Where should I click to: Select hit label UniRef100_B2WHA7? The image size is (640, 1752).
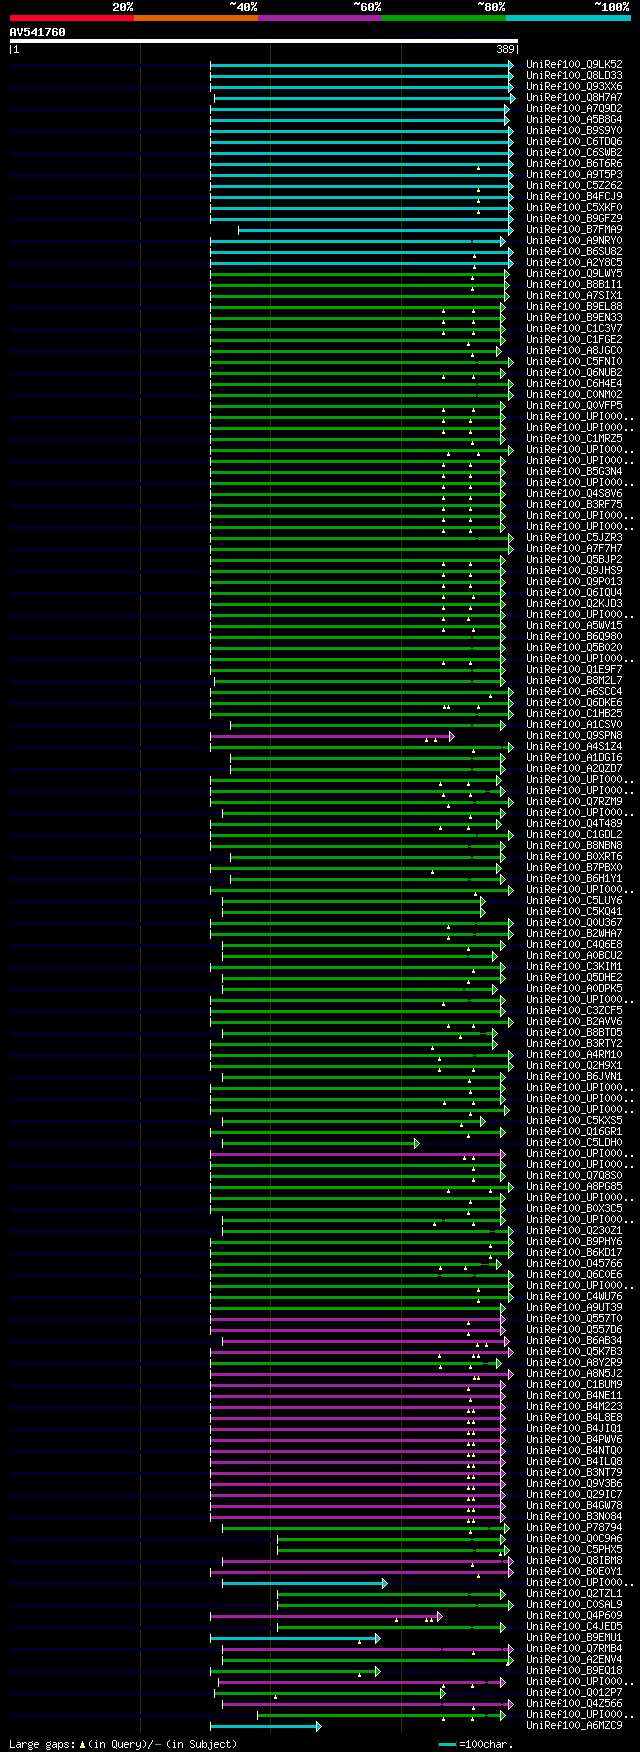click(574, 933)
